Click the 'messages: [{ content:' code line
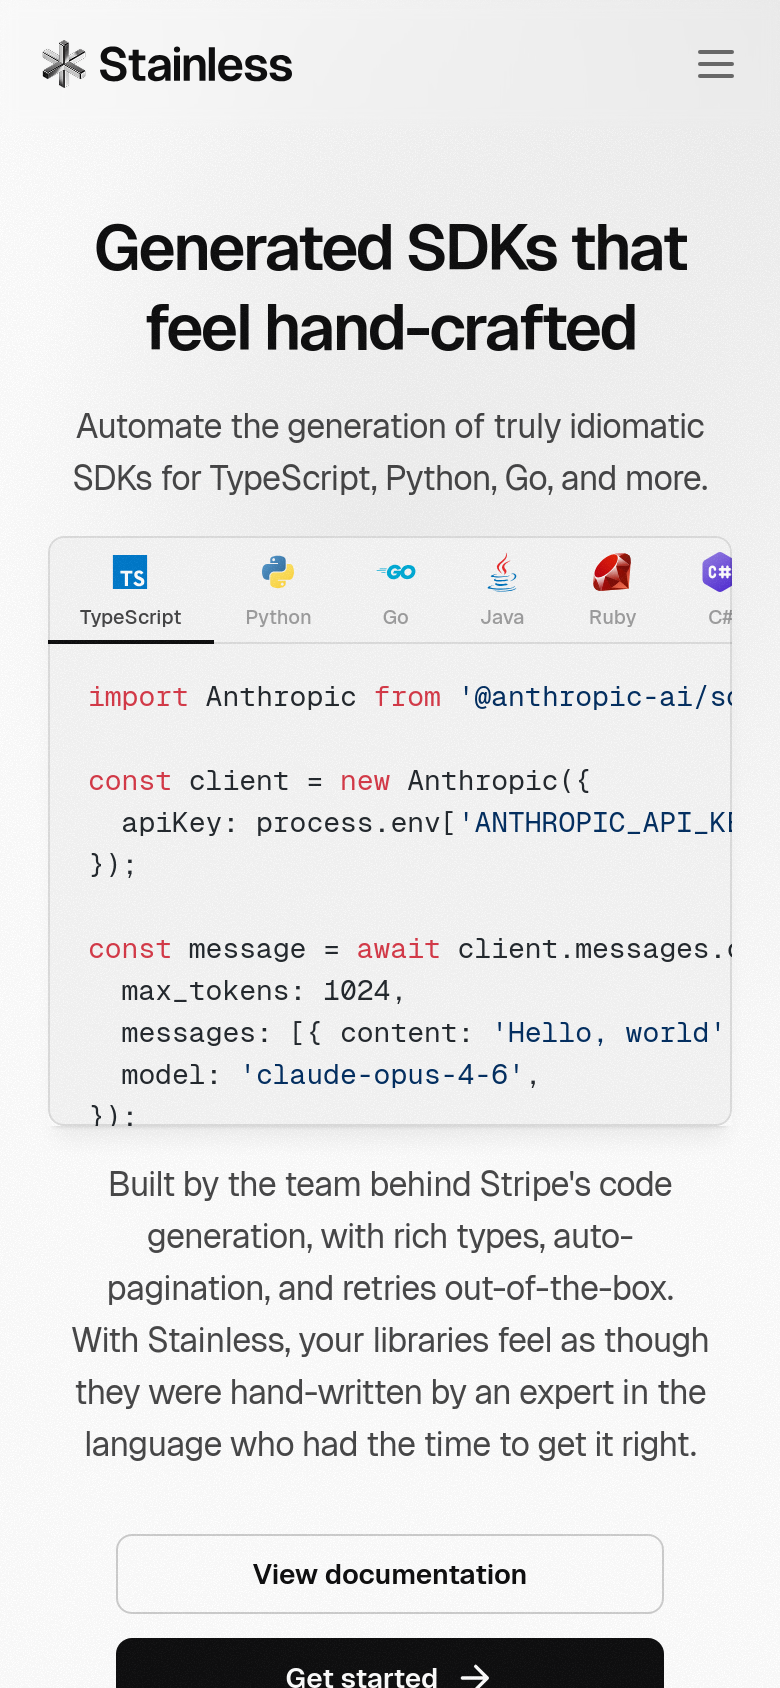This screenshot has height=1688, width=780. coord(423,1033)
